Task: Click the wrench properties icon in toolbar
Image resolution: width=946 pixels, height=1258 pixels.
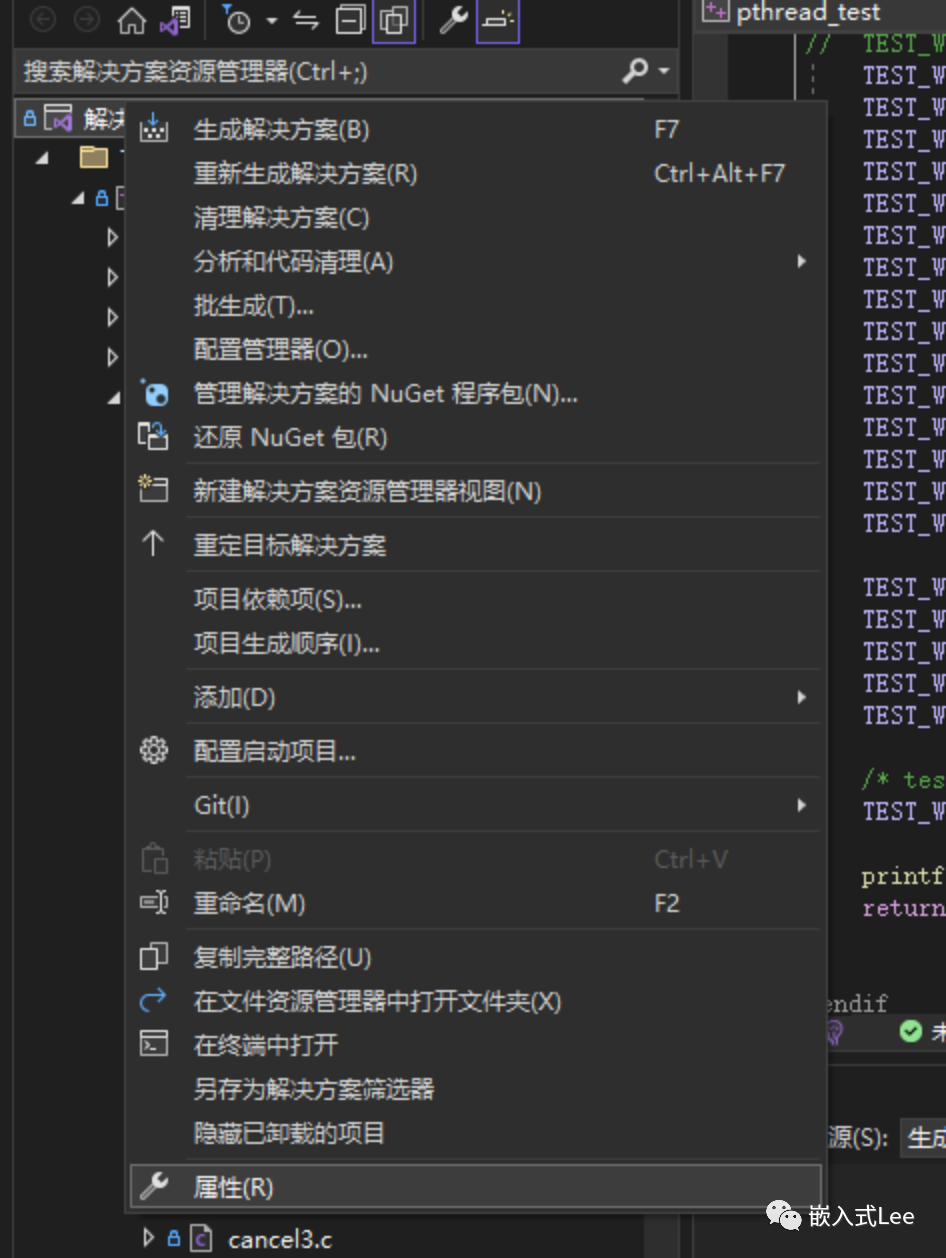Action: 453,20
